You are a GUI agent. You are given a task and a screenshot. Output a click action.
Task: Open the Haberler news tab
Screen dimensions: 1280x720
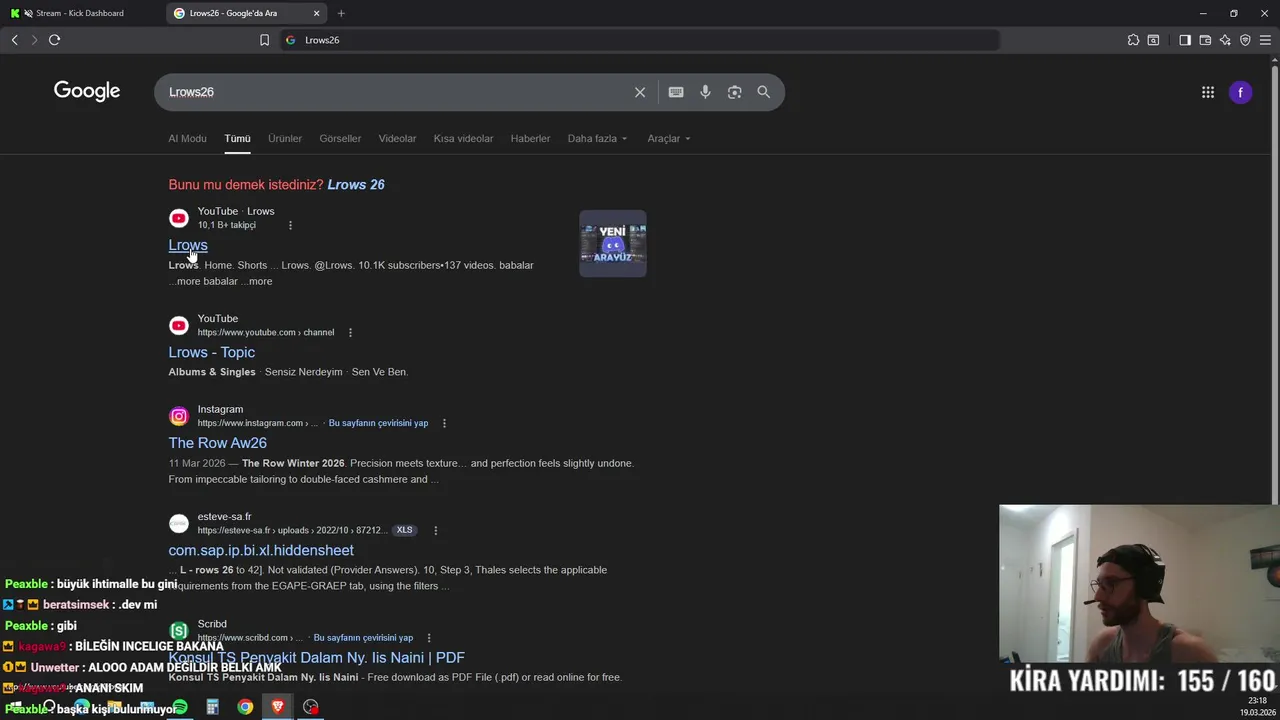click(x=530, y=139)
